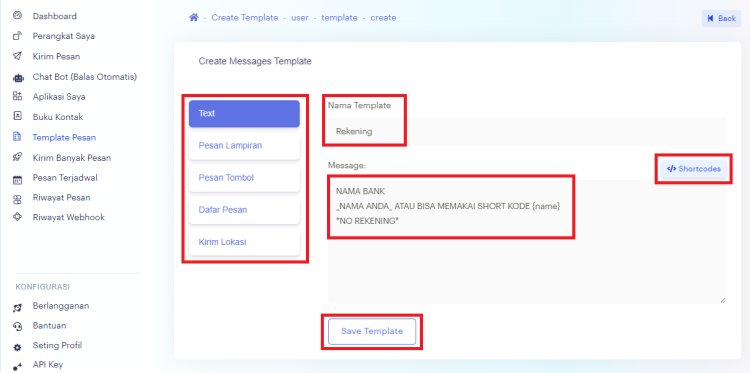Image resolution: width=750 pixels, height=373 pixels.
Task: Click the API Key icon
Action: 17,367
